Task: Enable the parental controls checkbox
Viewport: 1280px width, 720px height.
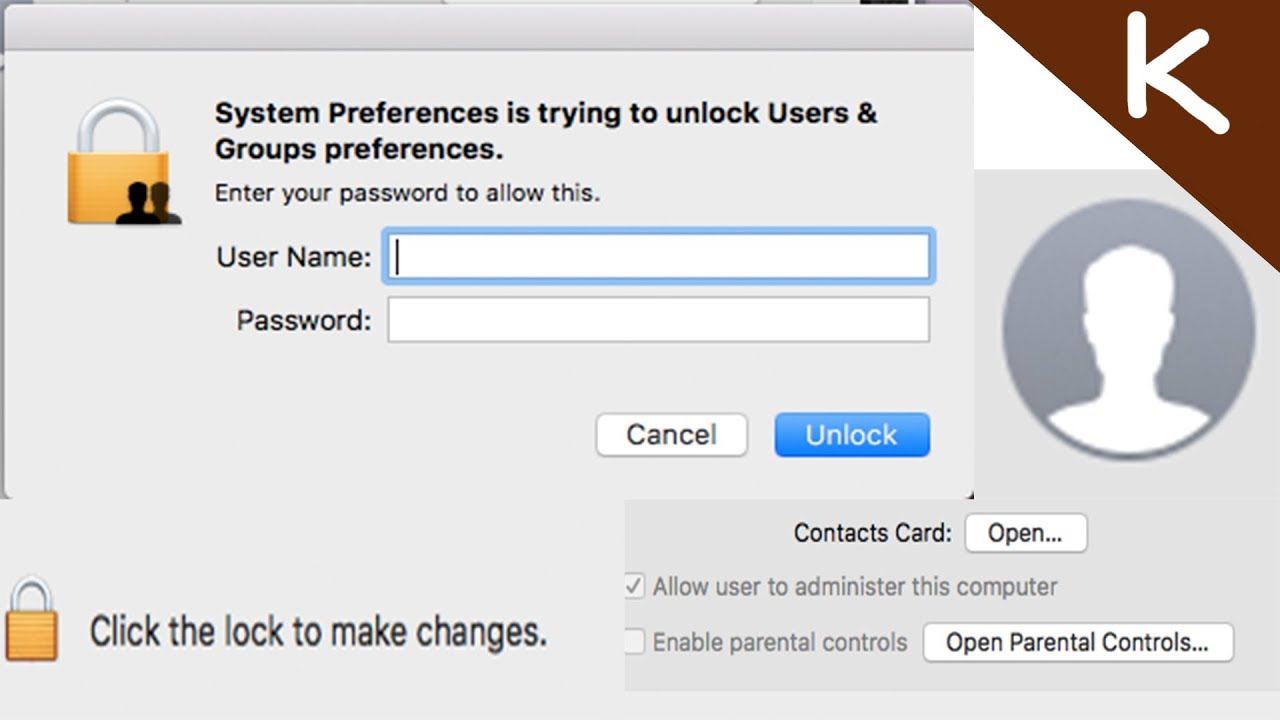Action: coord(634,642)
